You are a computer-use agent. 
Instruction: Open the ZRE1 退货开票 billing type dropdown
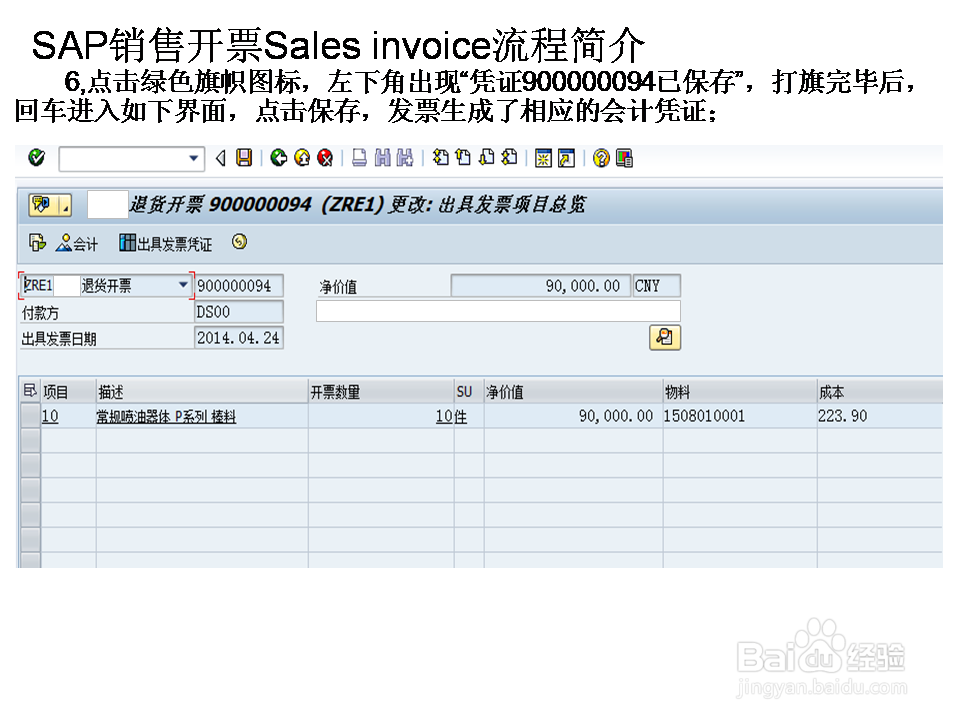click(x=182, y=285)
